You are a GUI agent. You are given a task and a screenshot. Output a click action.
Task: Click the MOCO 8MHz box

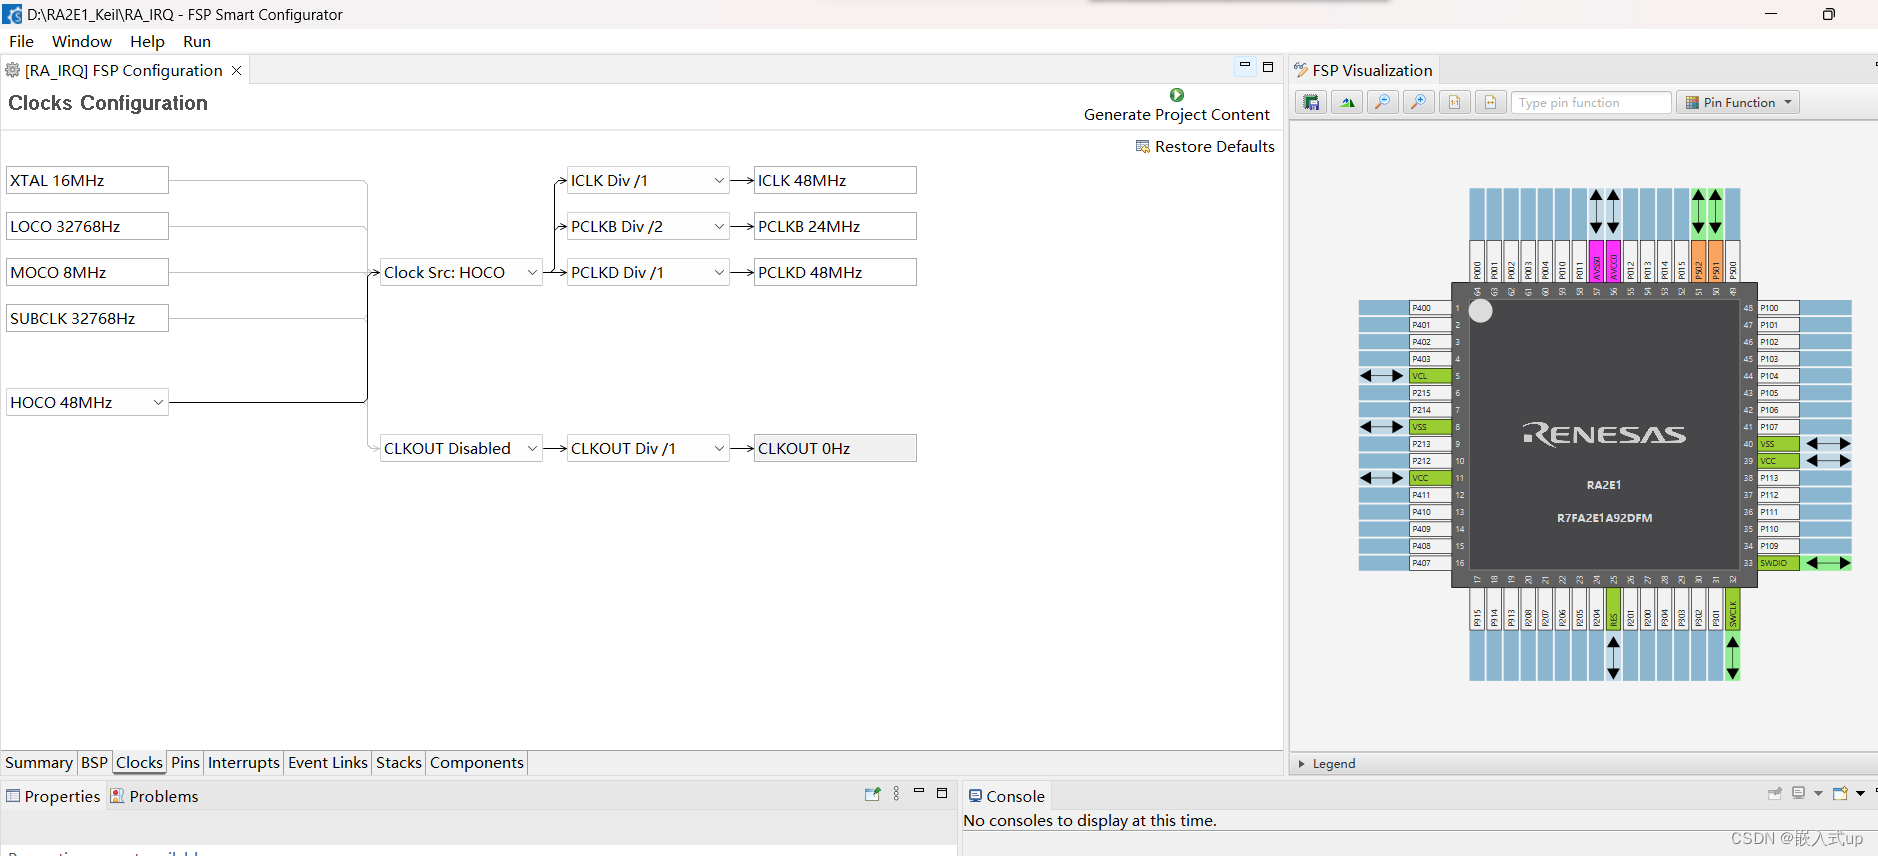(x=87, y=272)
